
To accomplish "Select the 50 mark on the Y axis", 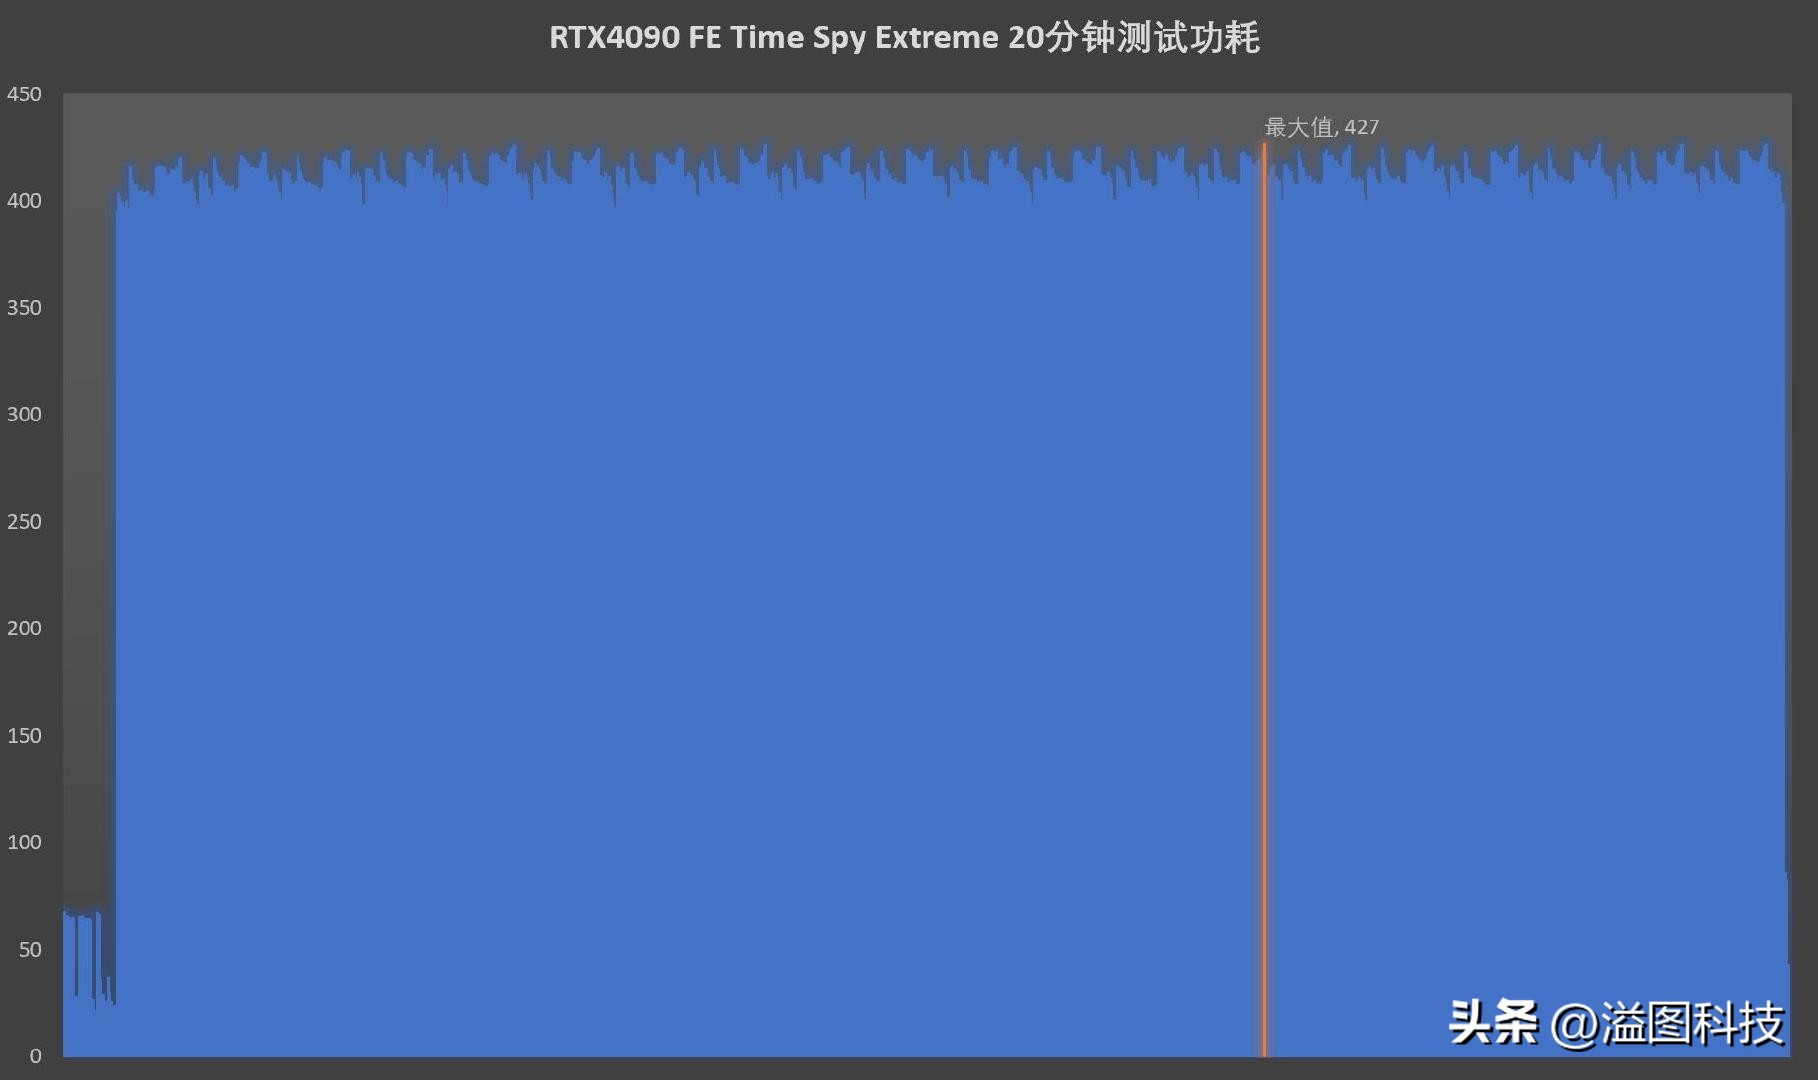I will [x=30, y=949].
